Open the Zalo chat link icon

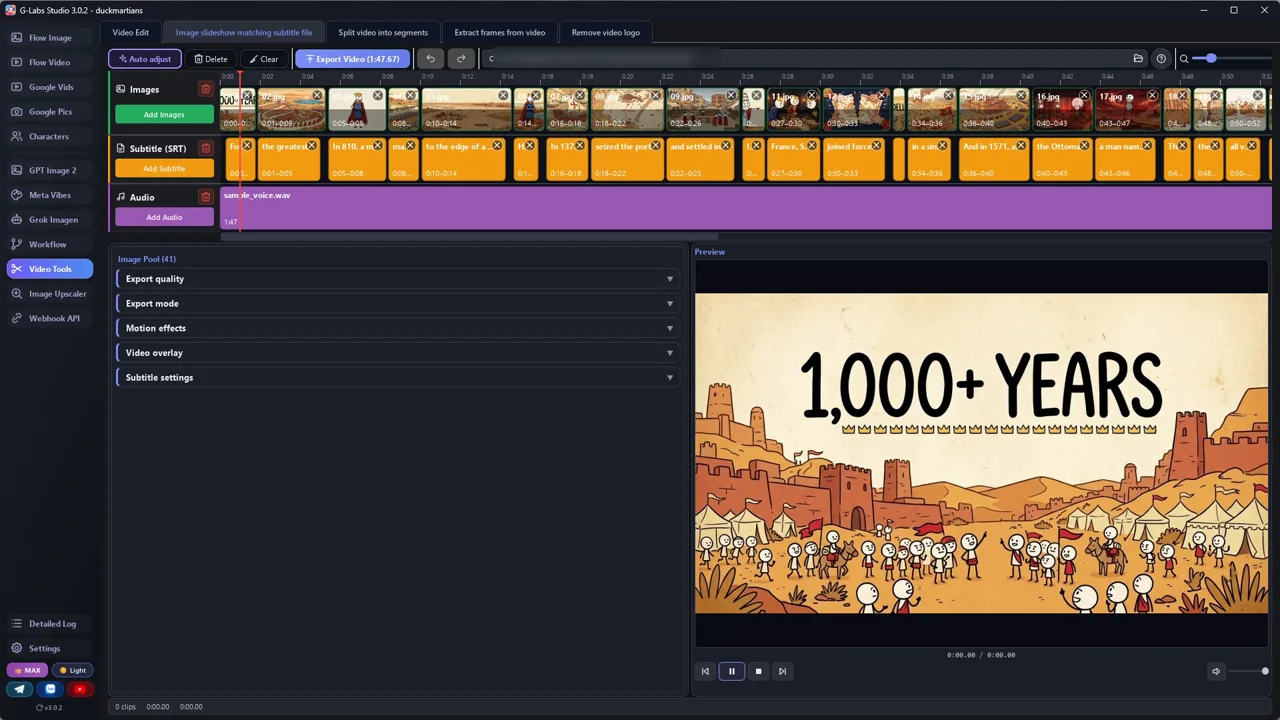pos(51,689)
